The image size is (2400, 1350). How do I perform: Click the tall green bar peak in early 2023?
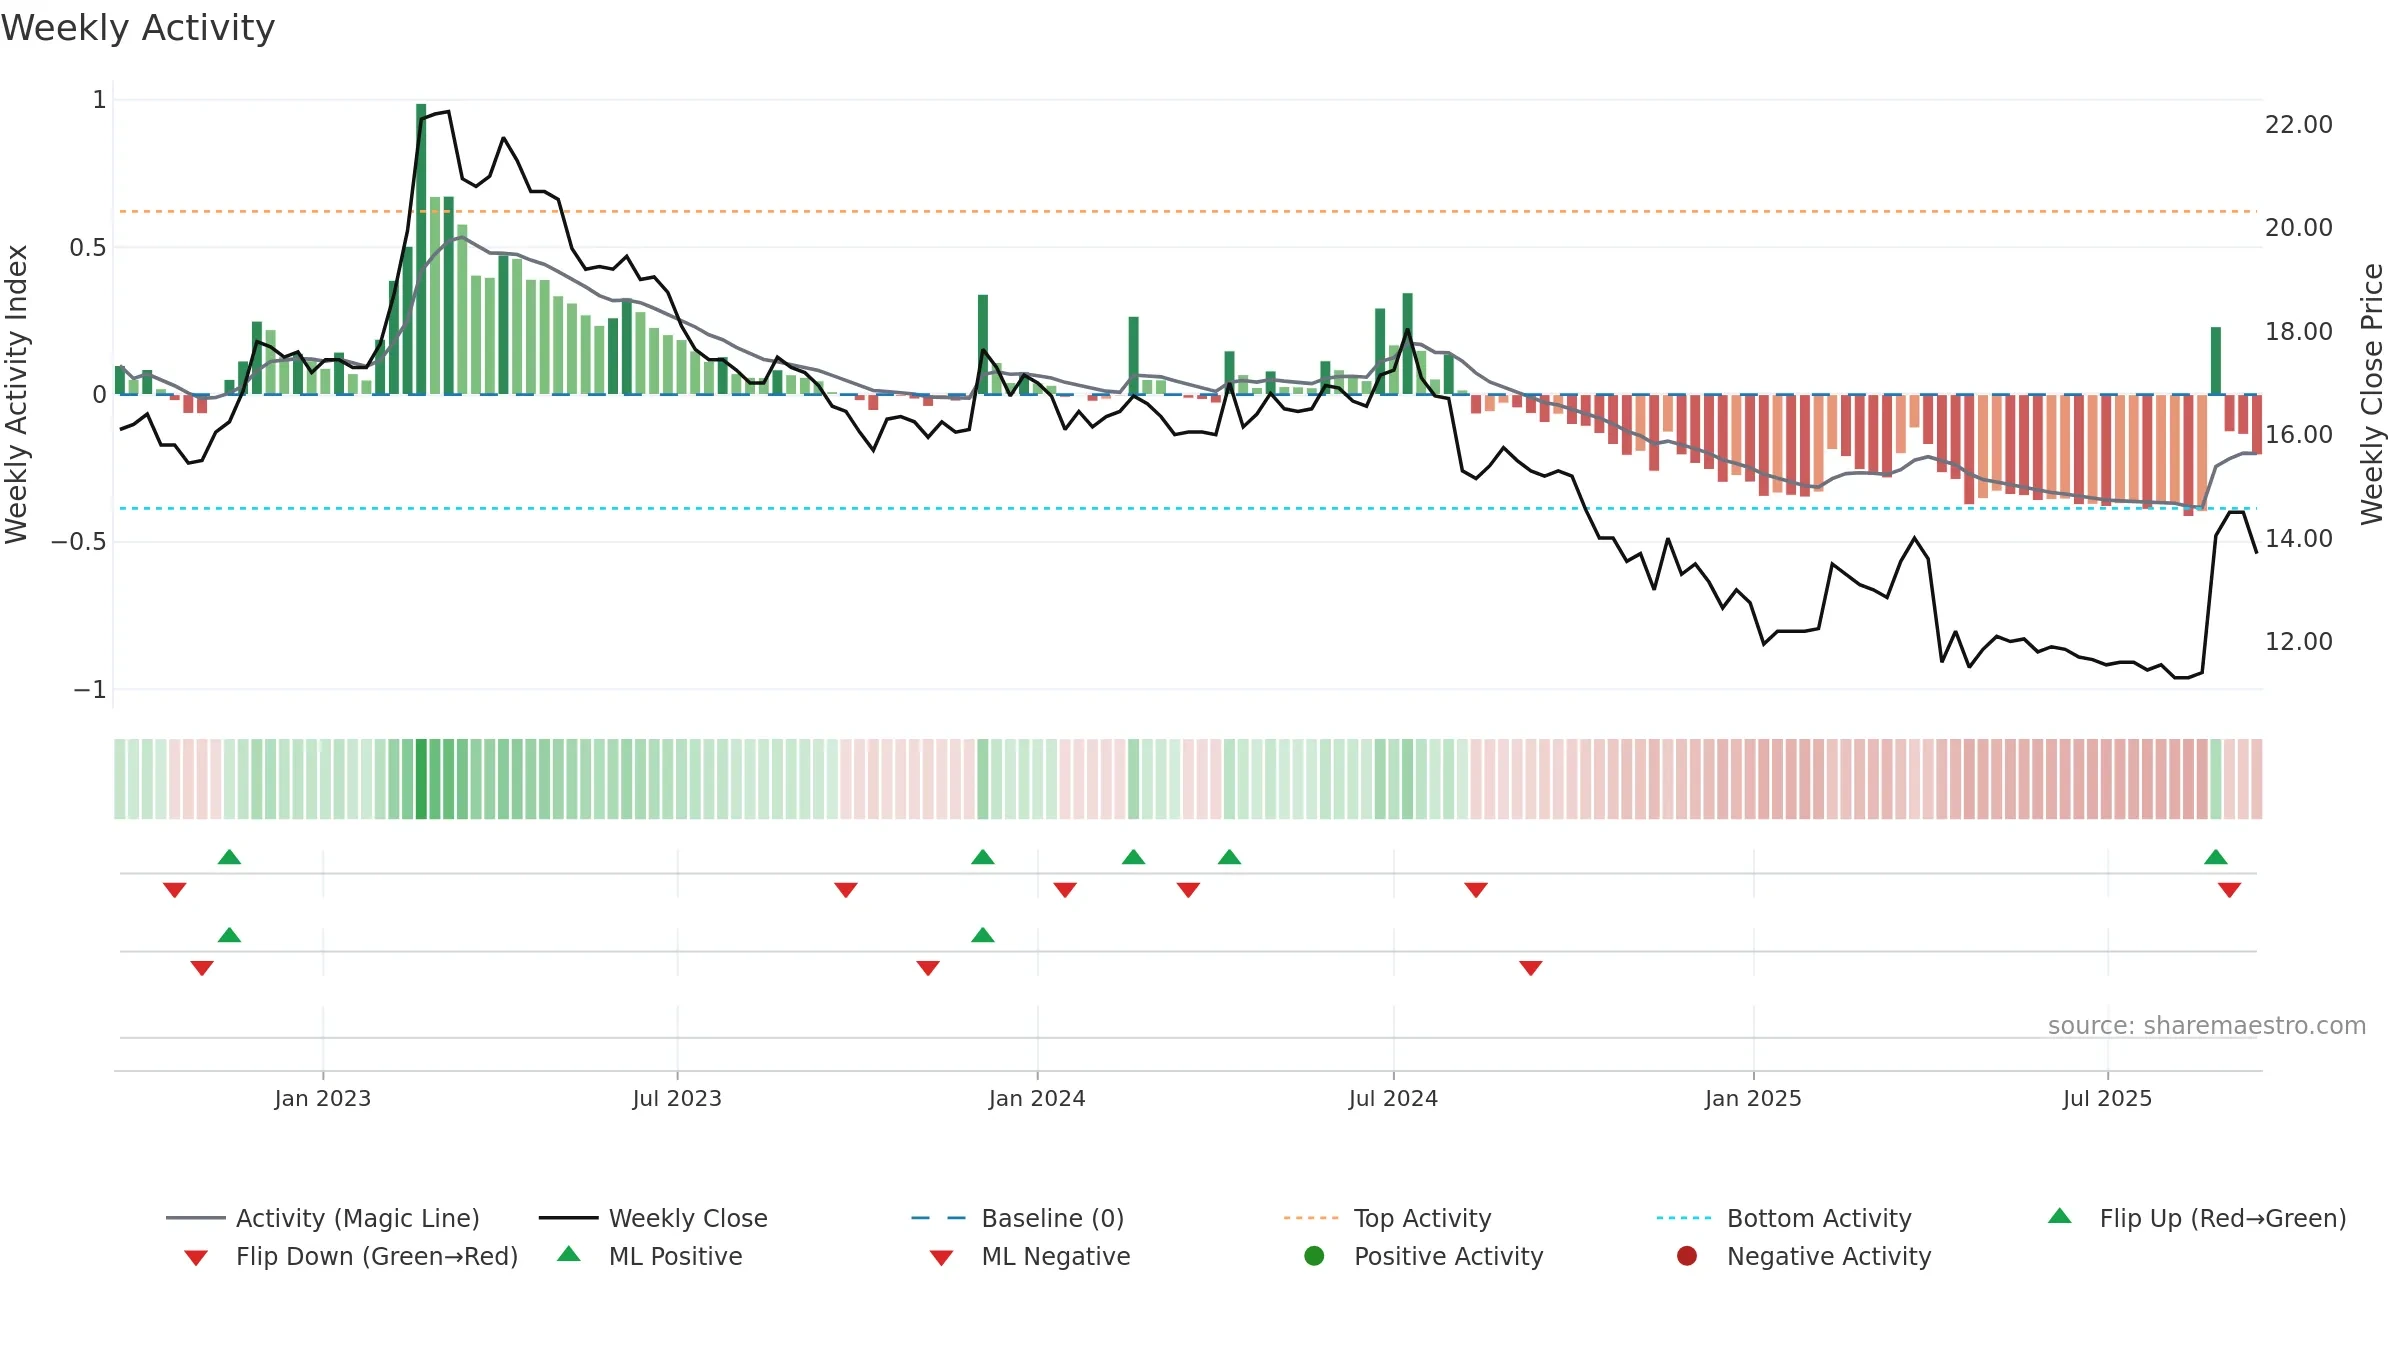click(421, 249)
